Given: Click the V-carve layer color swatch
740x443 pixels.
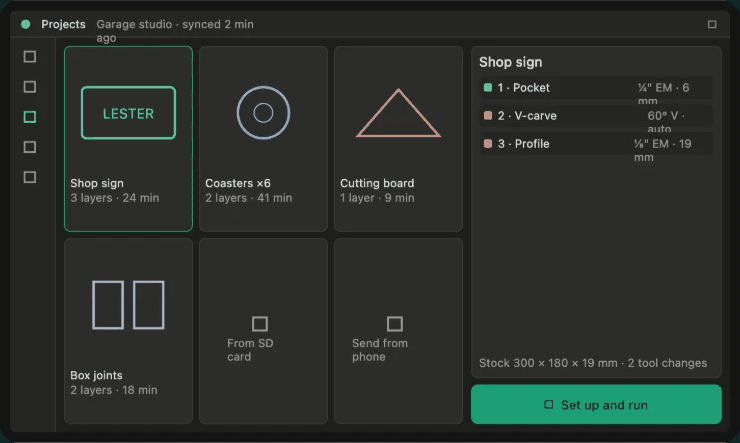Looking at the screenshot, I should 488,116.
